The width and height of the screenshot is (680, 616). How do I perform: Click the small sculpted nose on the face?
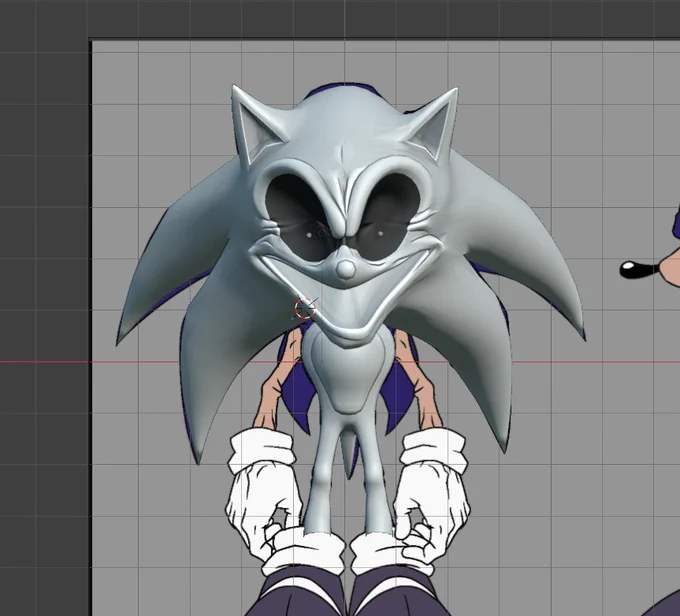(346, 270)
